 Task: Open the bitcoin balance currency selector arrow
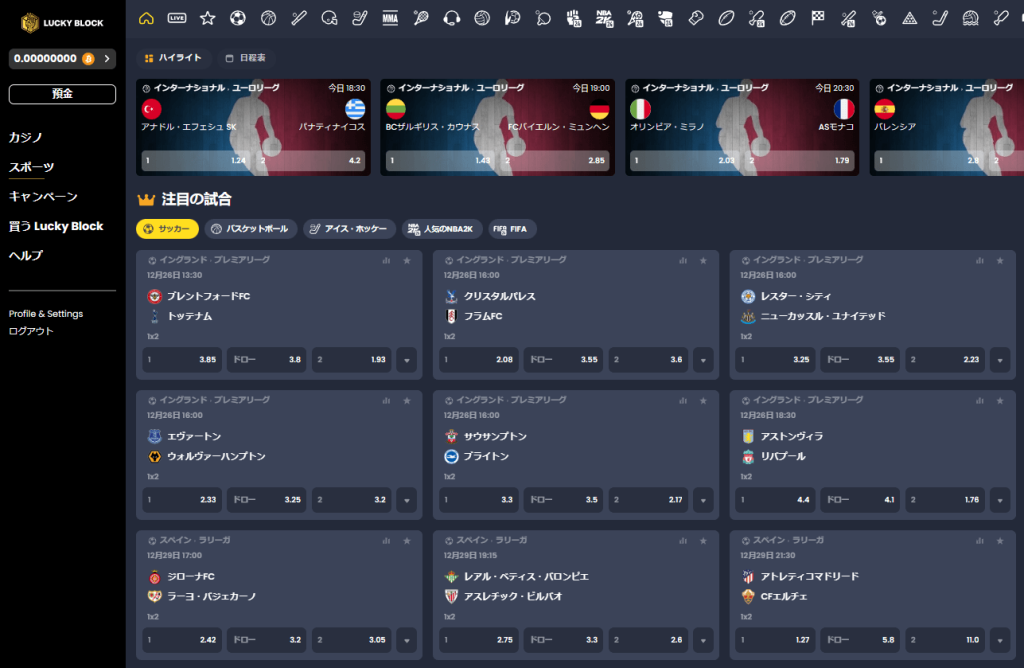(107, 59)
